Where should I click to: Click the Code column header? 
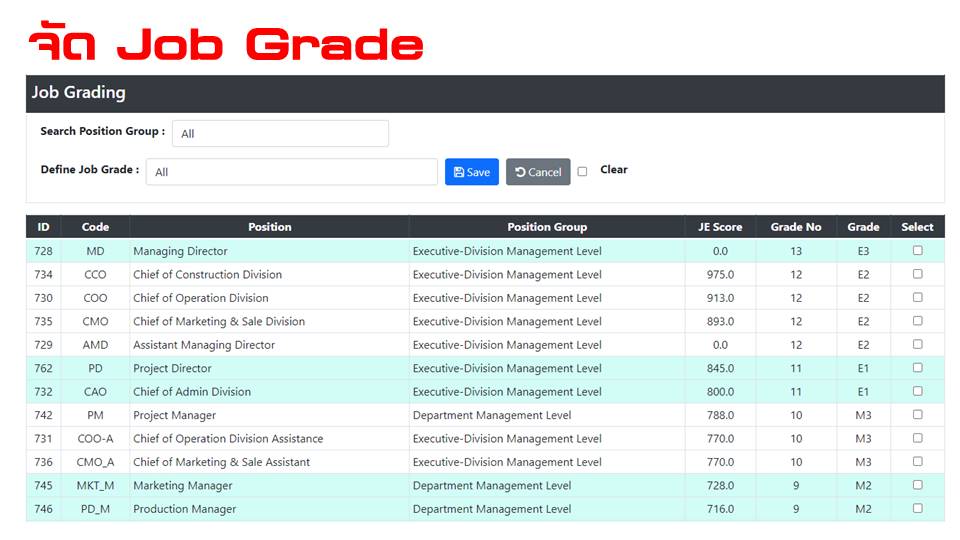[x=96, y=227]
